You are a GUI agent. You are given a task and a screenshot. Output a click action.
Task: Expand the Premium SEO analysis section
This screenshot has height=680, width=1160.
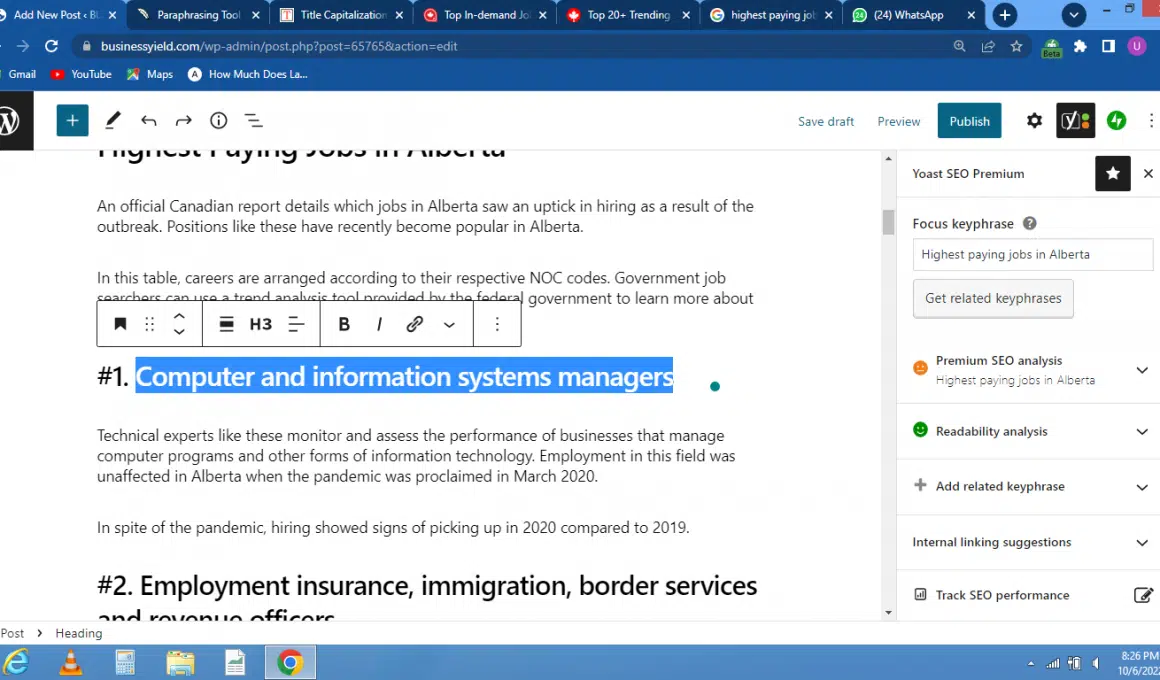point(1142,370)
